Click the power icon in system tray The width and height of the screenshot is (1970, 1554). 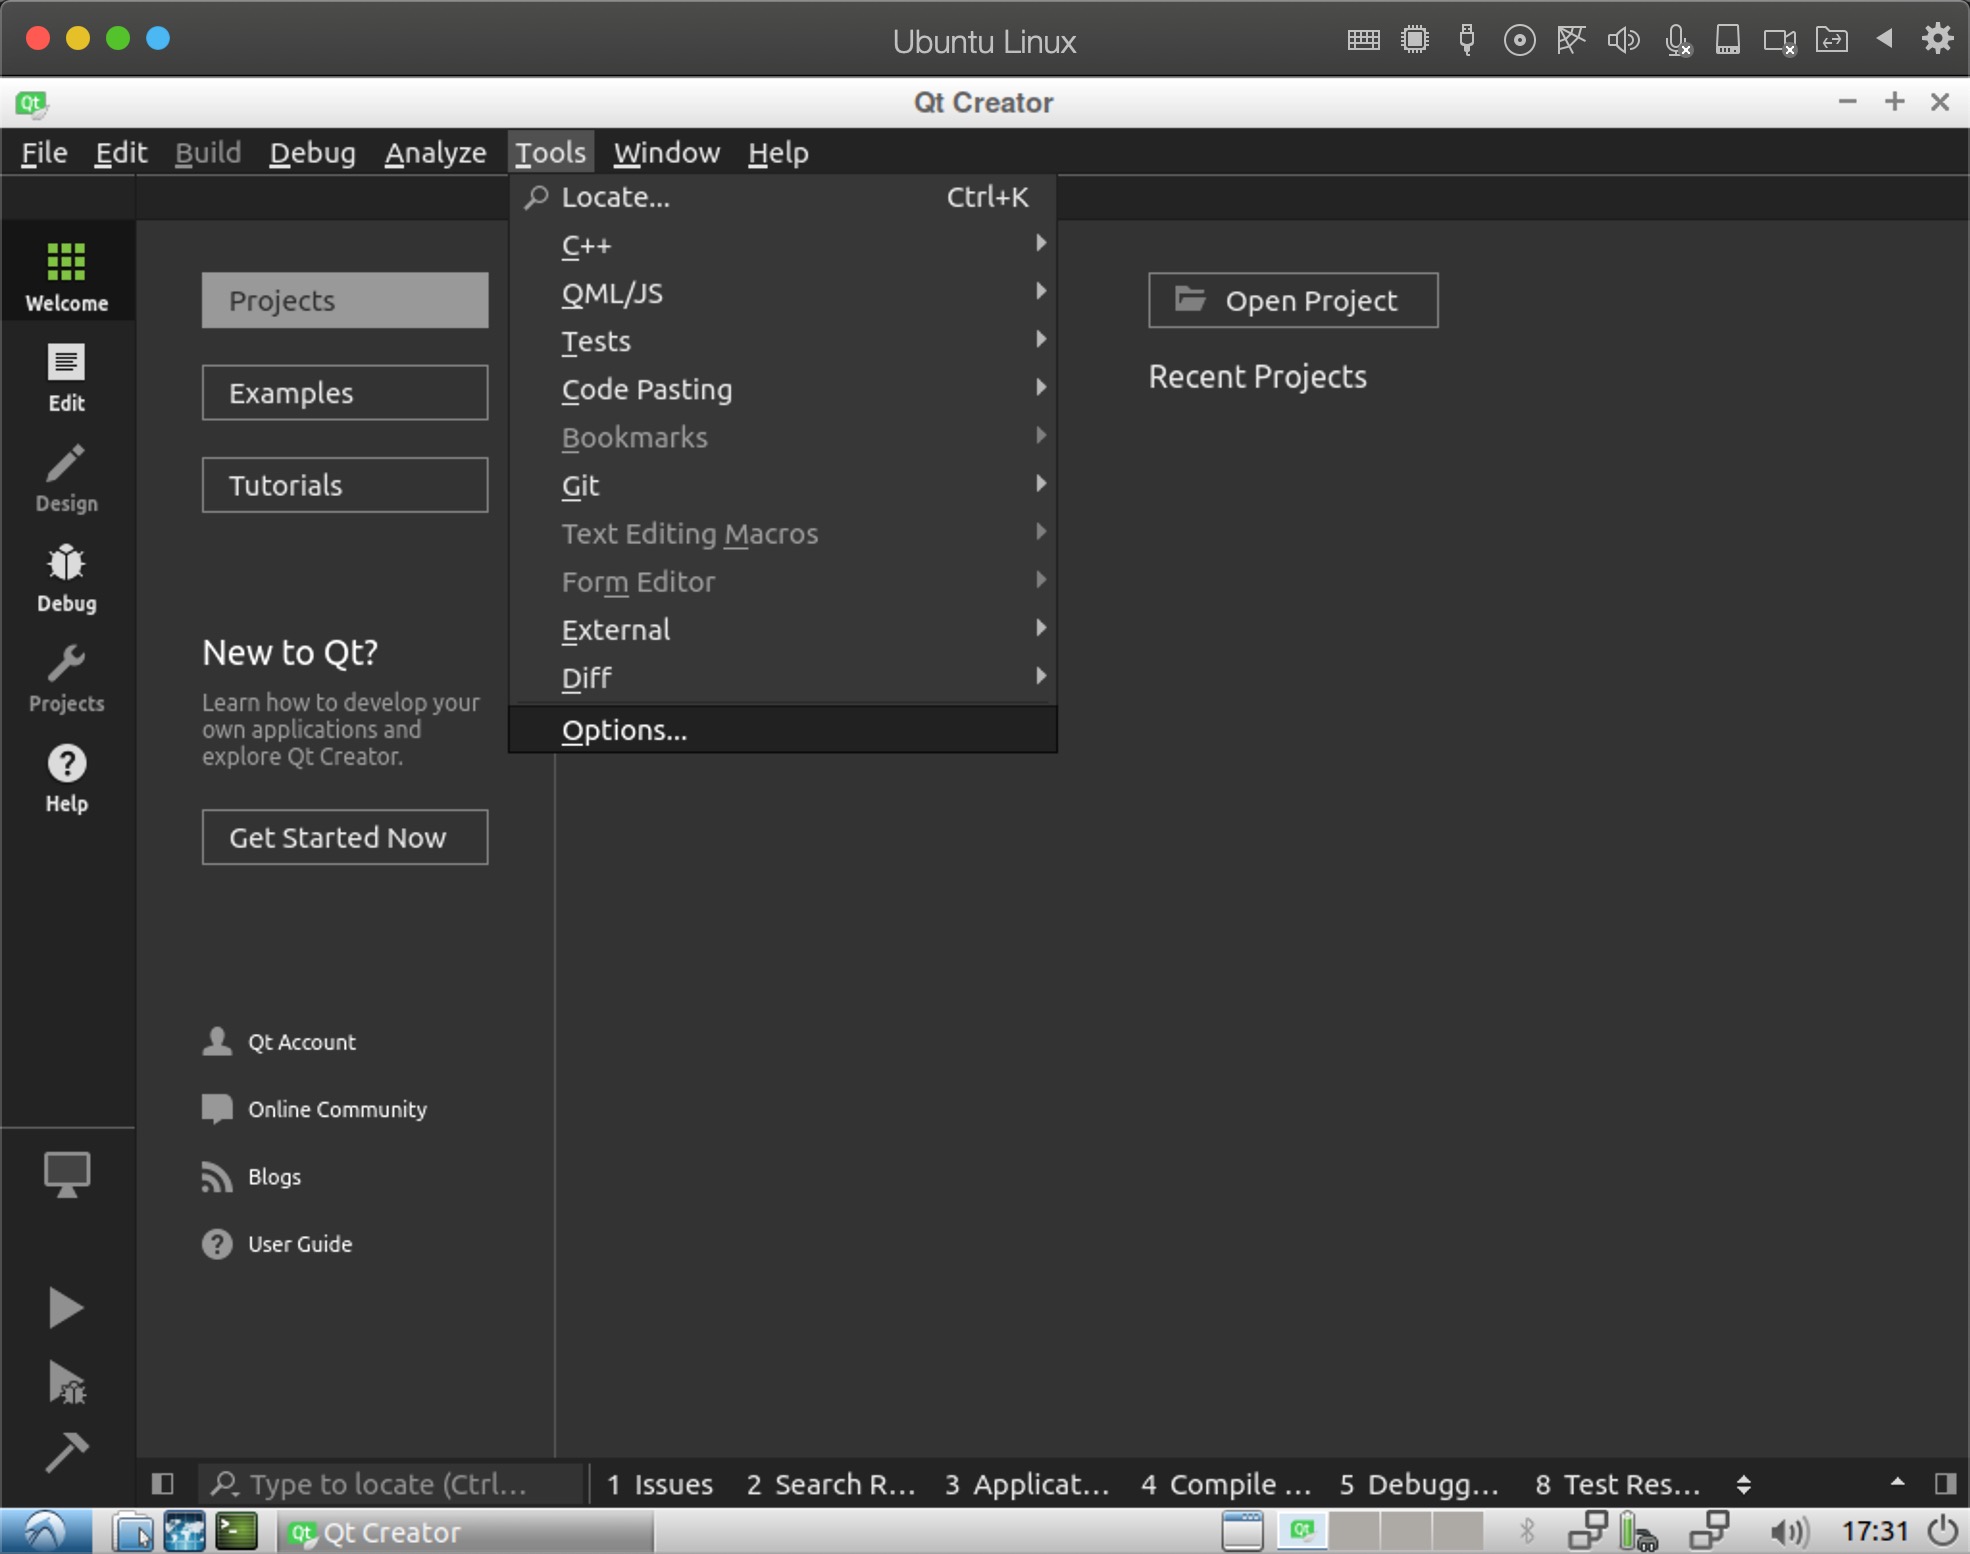coord(1943,1531)
